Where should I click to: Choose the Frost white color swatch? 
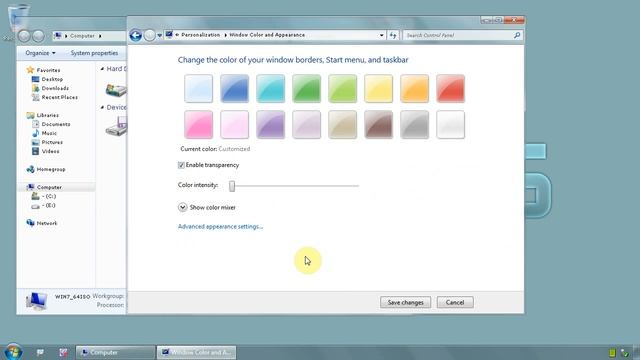[x=451, y=124]
